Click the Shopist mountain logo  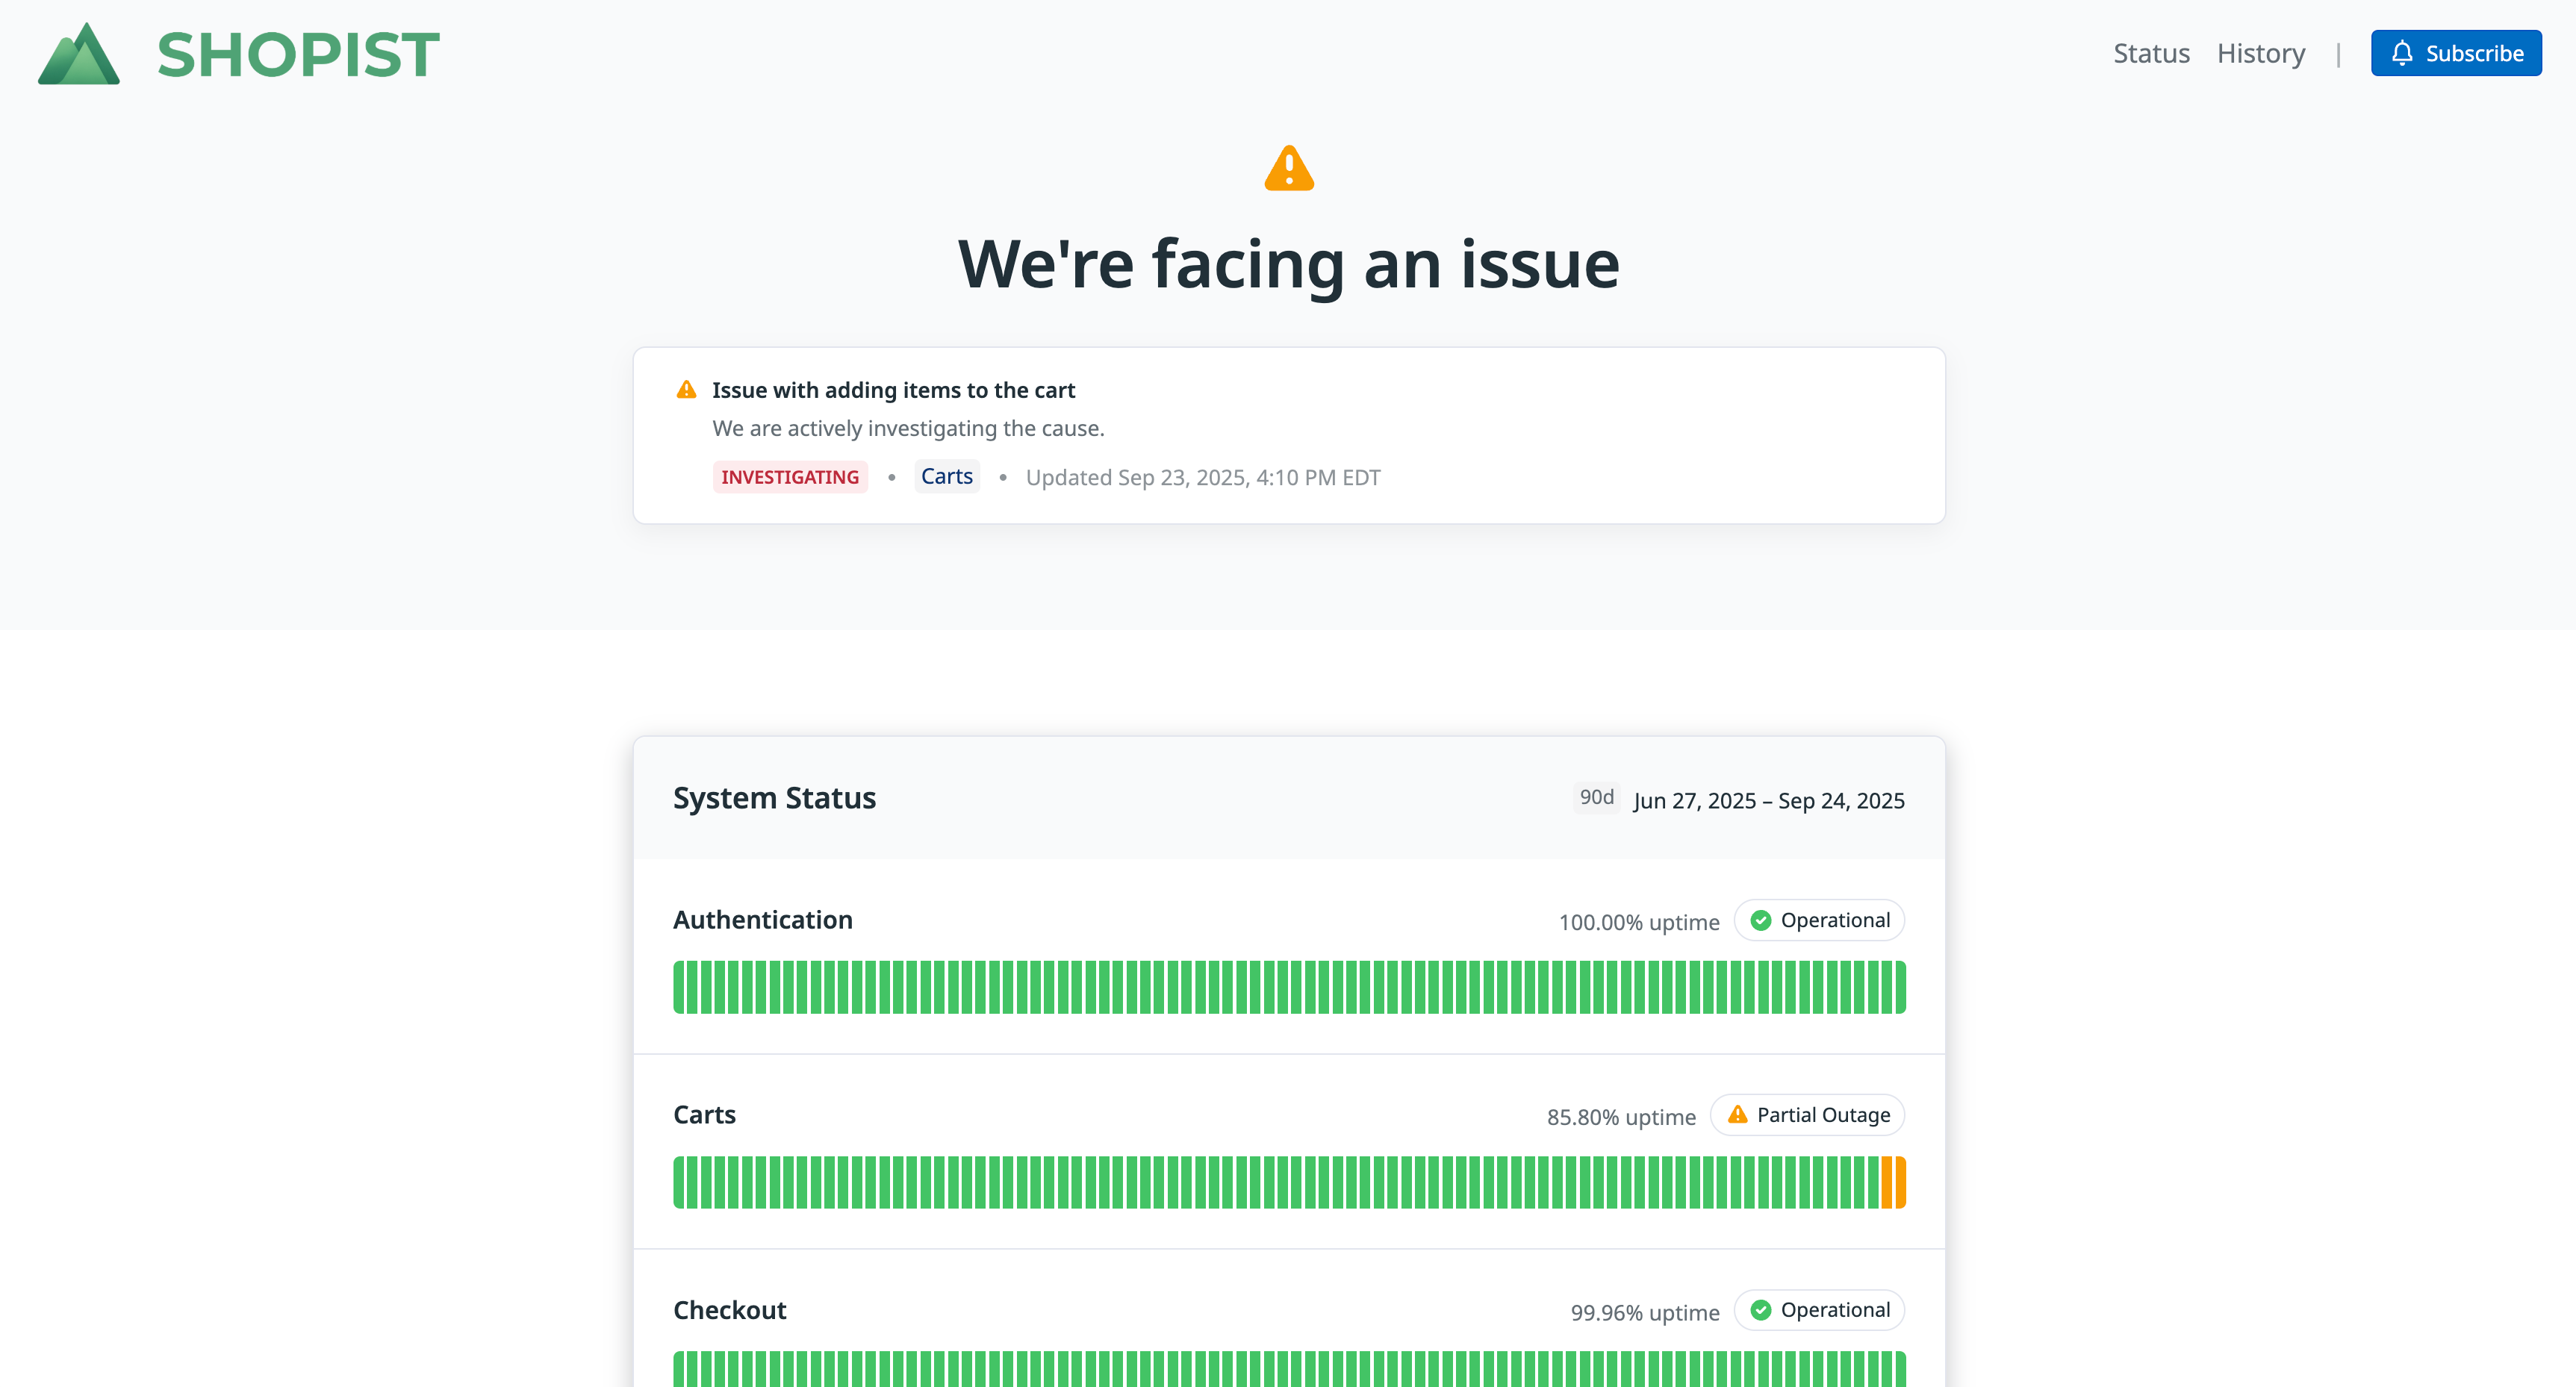[78, 54]
